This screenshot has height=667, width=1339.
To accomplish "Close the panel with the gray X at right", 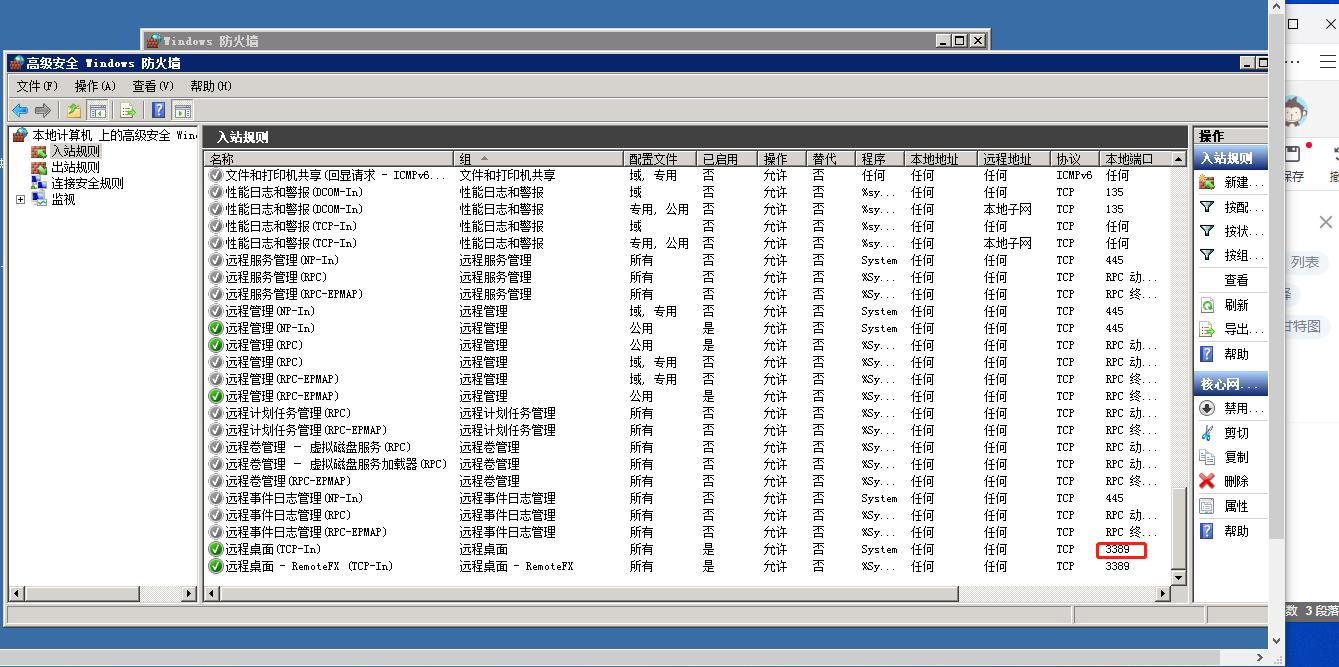I will pyautogui.click(x=1326, y=222).
